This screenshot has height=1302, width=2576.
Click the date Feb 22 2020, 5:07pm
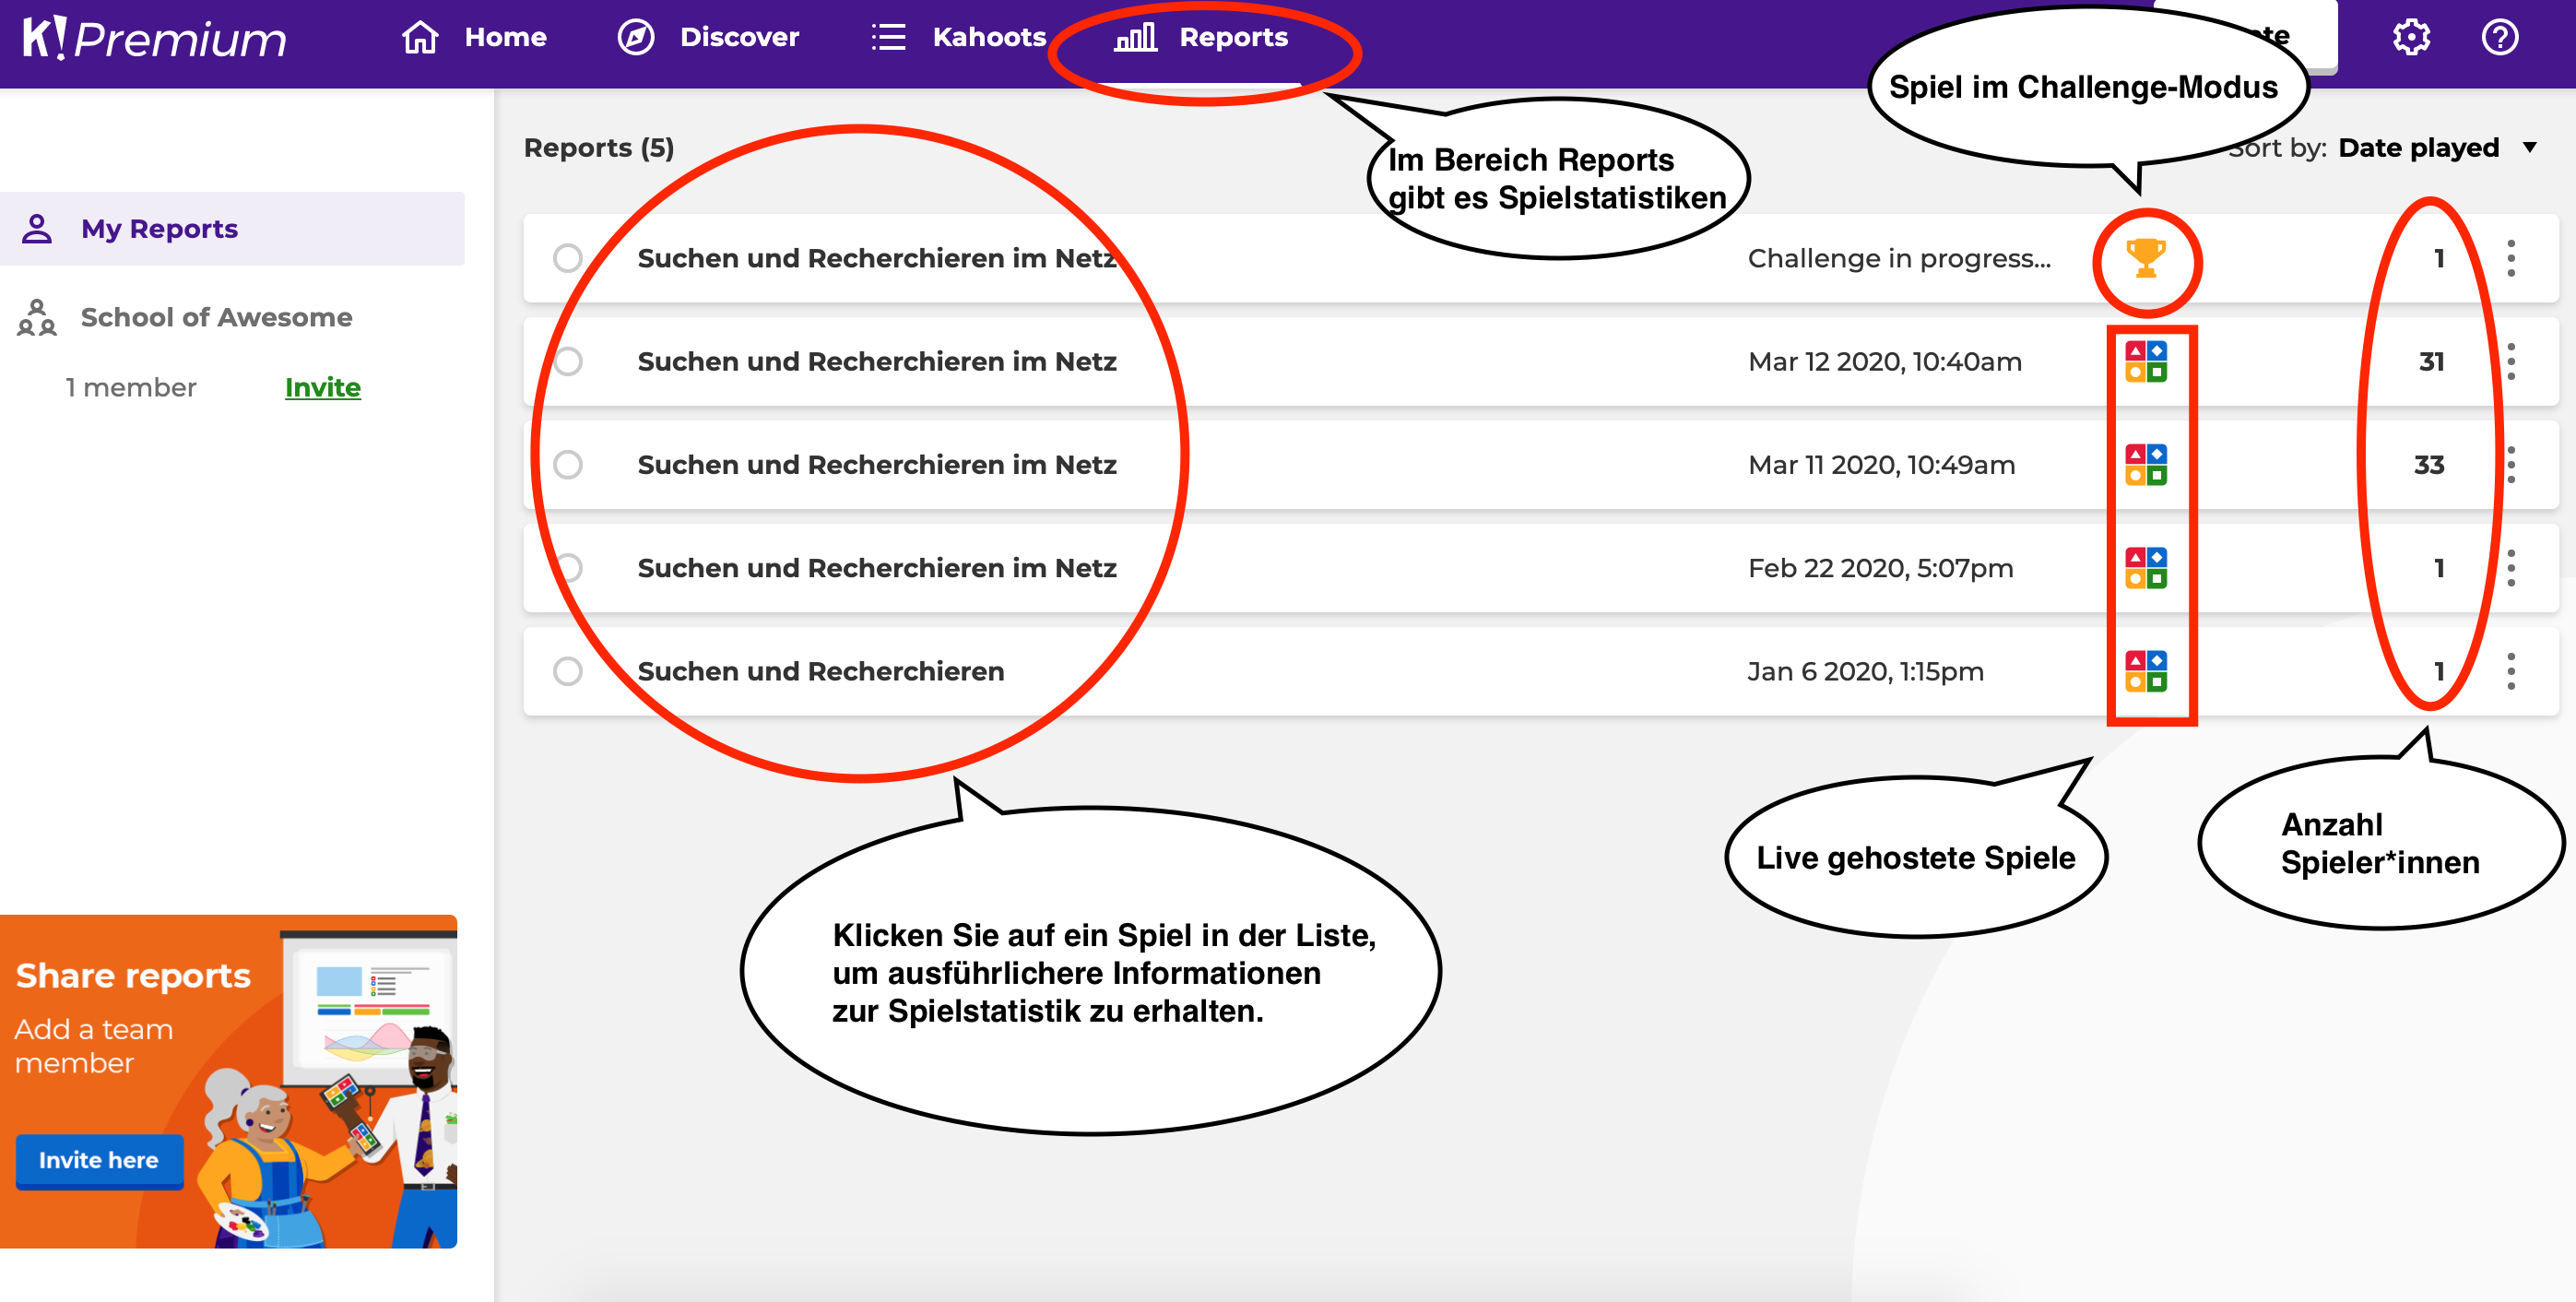1880,568
